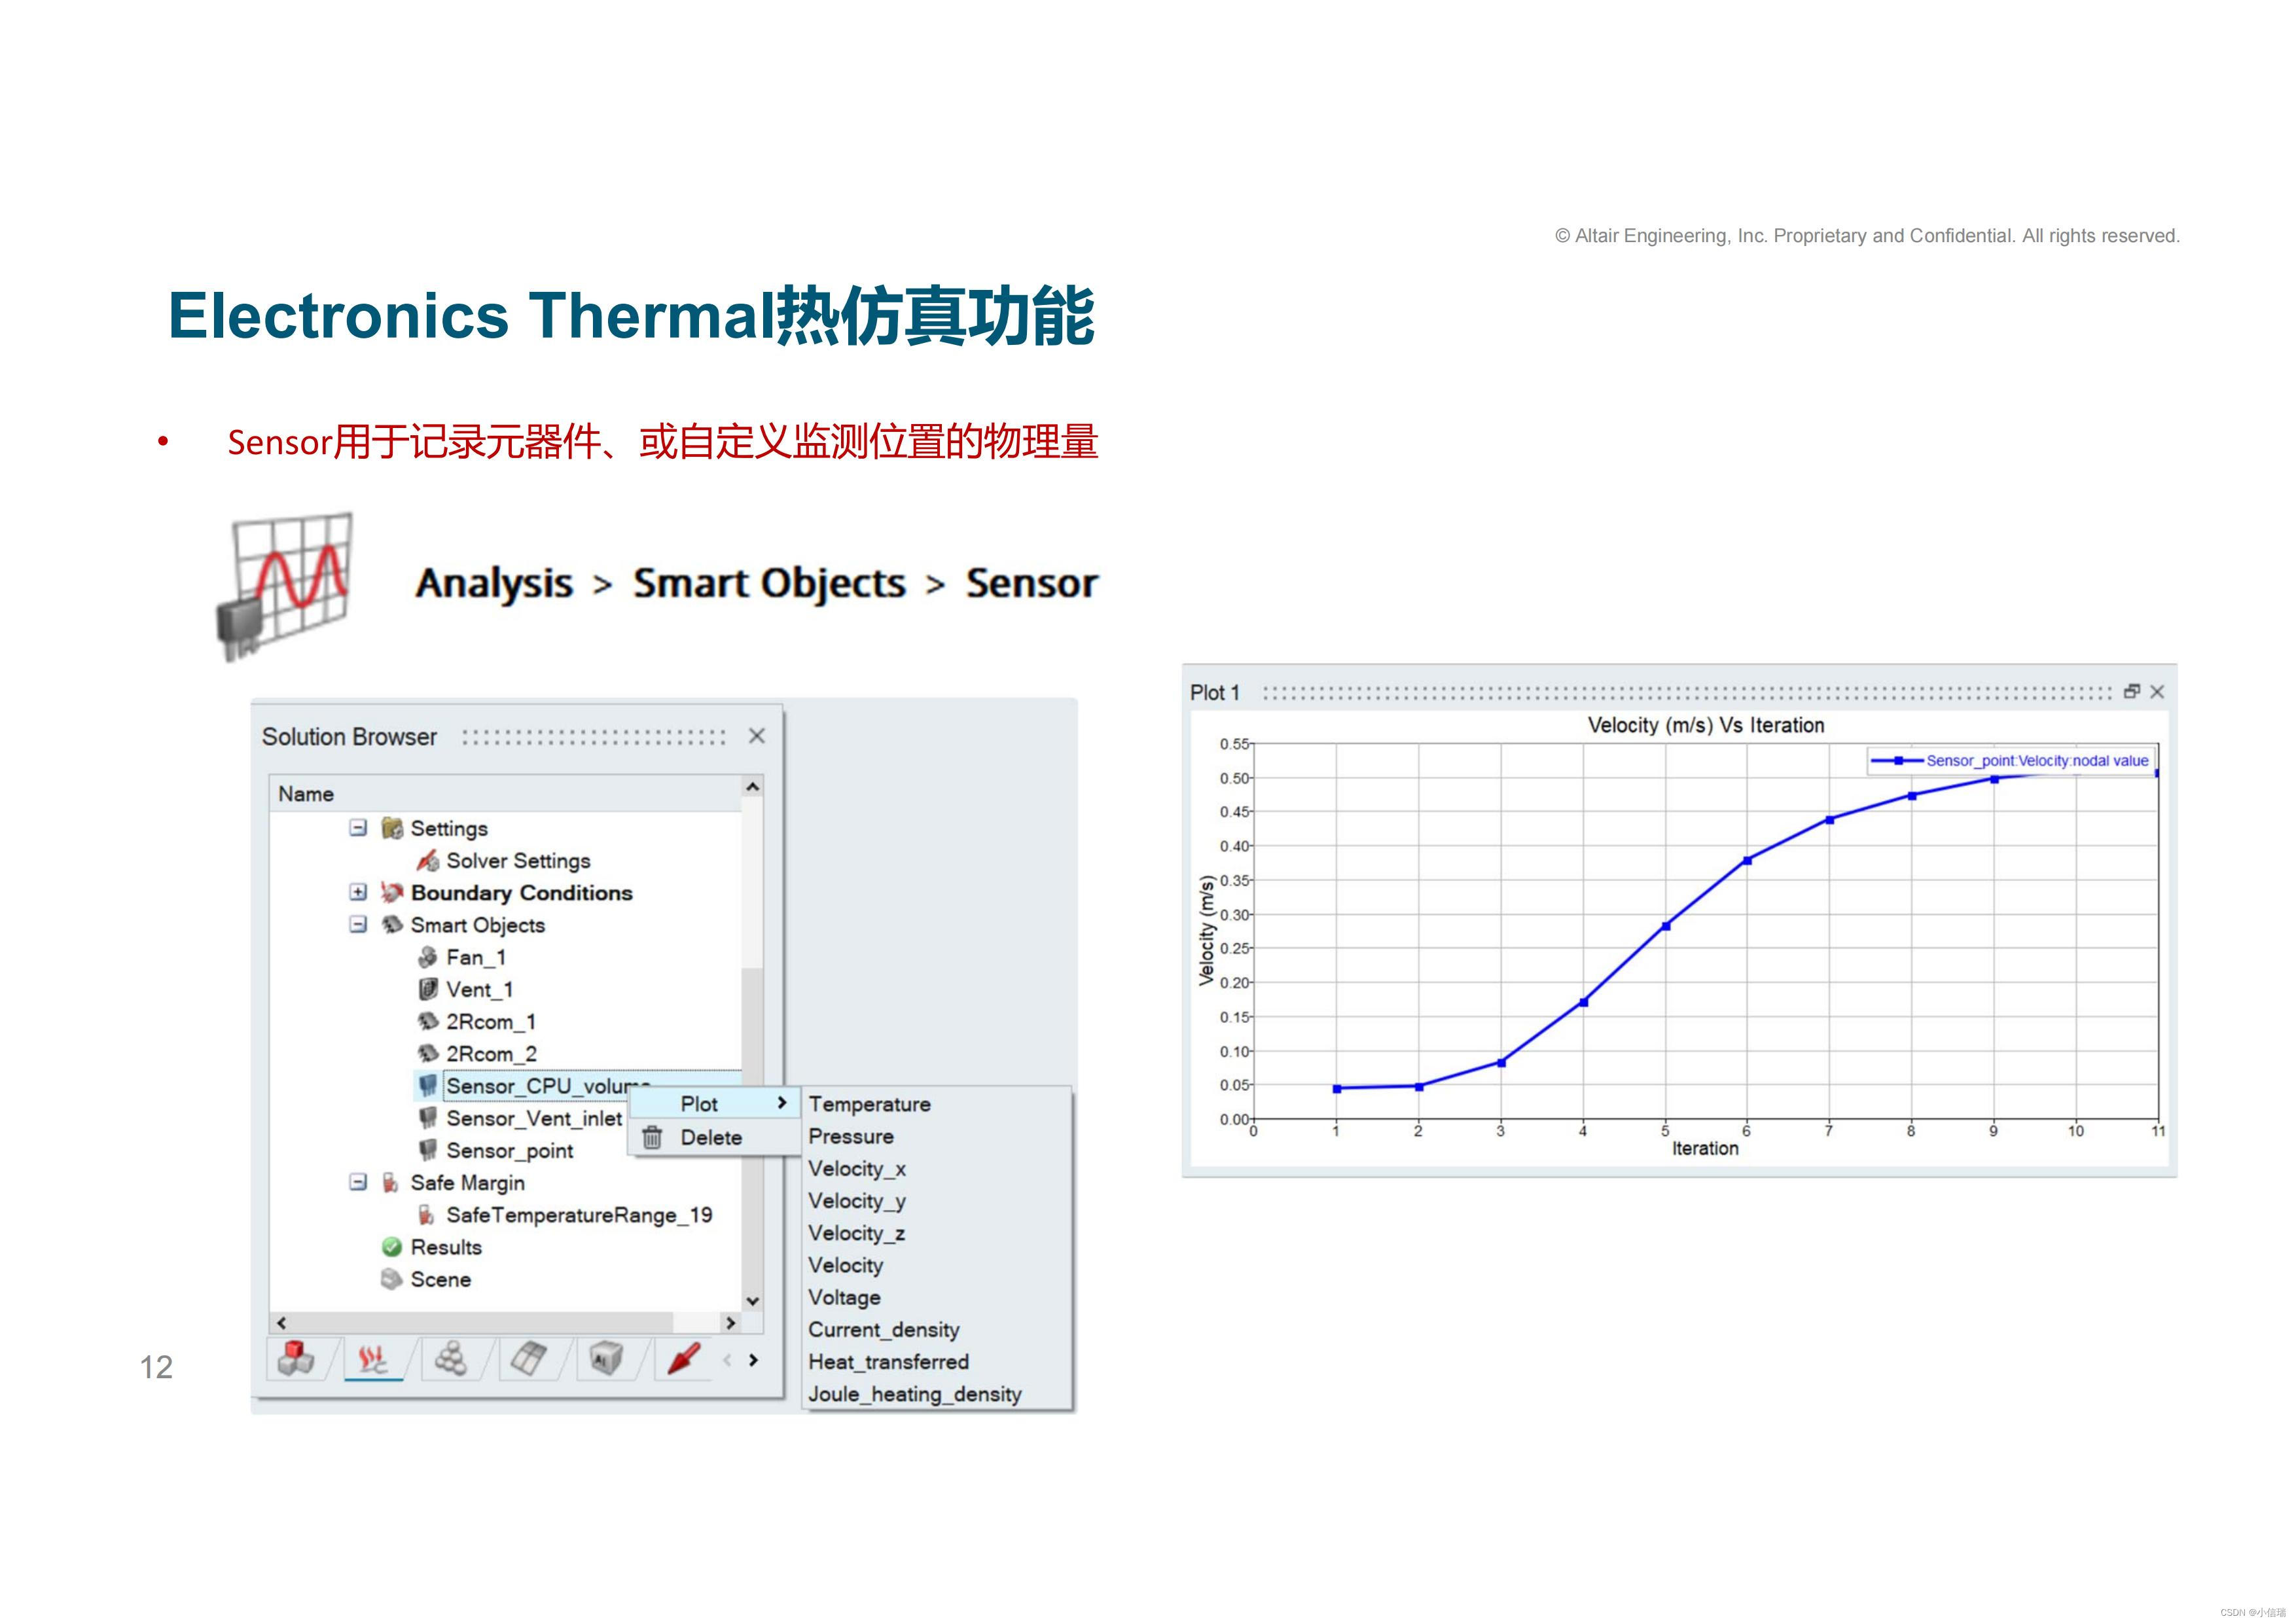Viewport: 2296px width, 1623px height.
Task: Select SafeTemperatureRange_19 item
Action: [x=579, y=1215]
